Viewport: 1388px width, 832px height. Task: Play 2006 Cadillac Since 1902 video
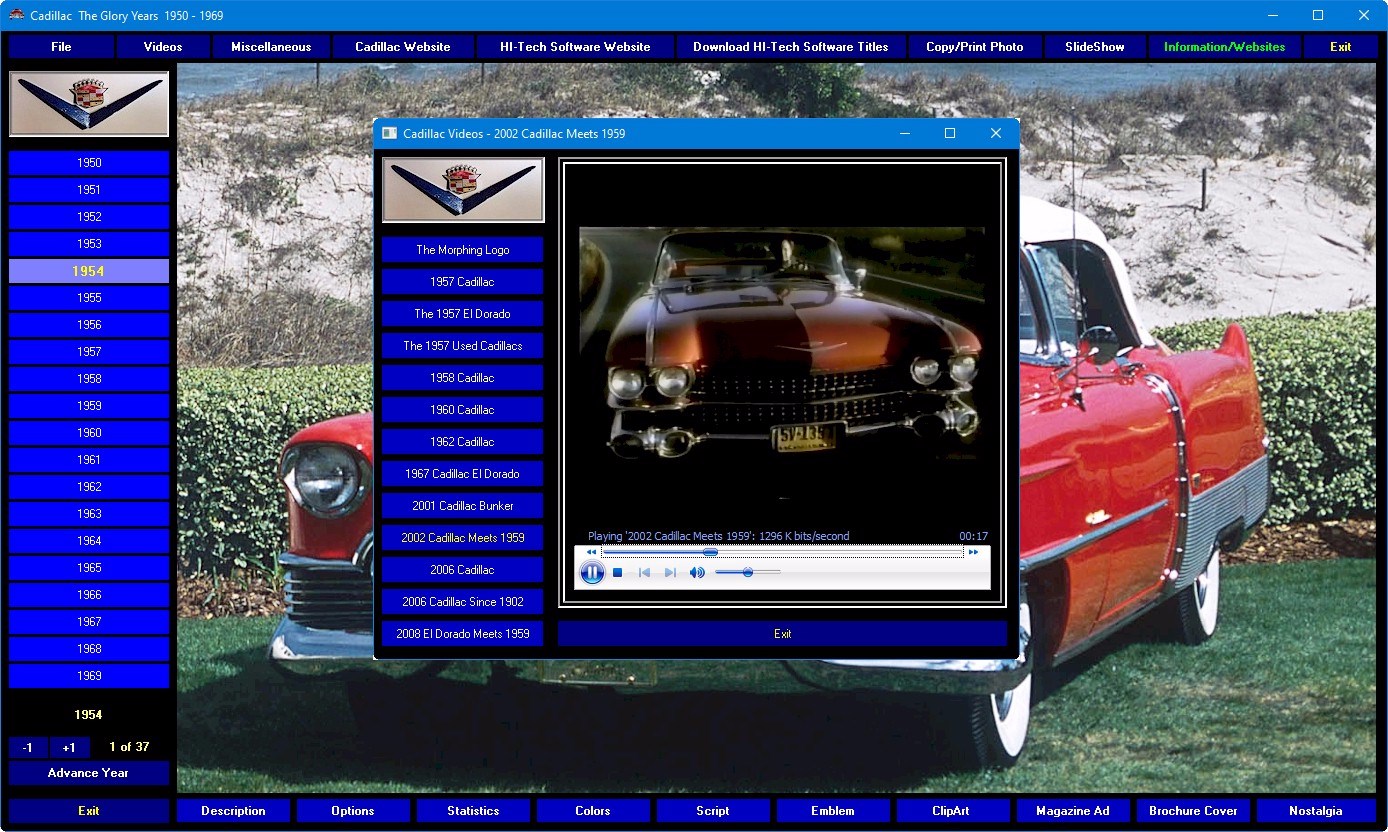click(x=463, y=602)
